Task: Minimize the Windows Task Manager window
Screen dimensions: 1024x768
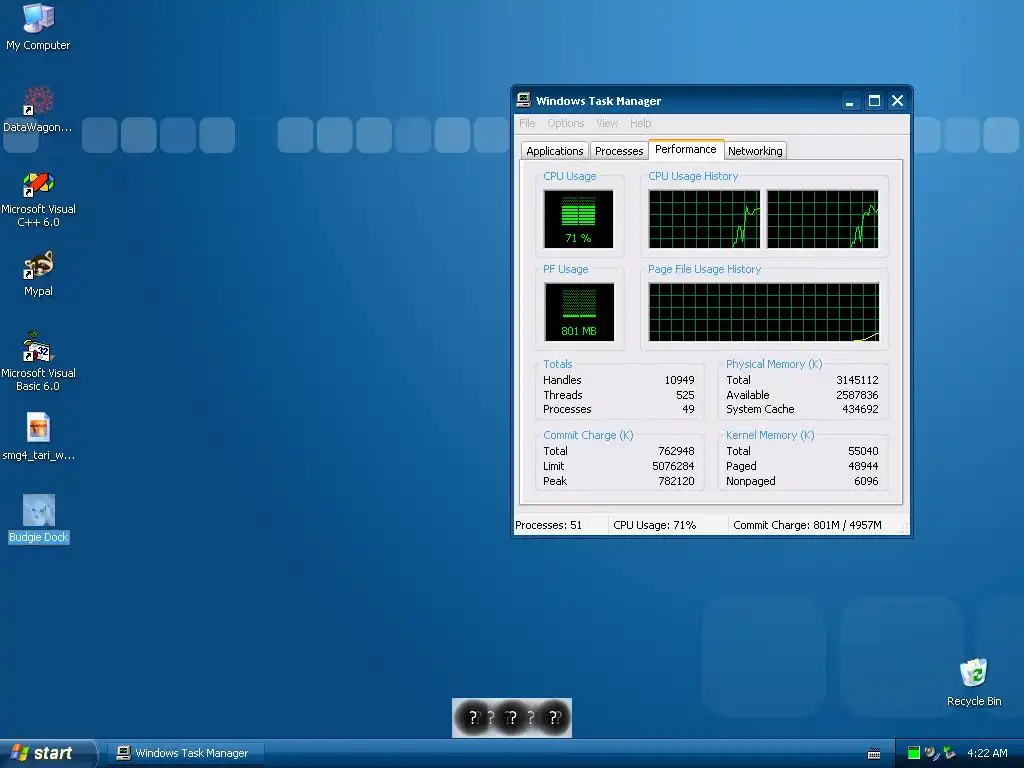Action: tap(850, 101)
